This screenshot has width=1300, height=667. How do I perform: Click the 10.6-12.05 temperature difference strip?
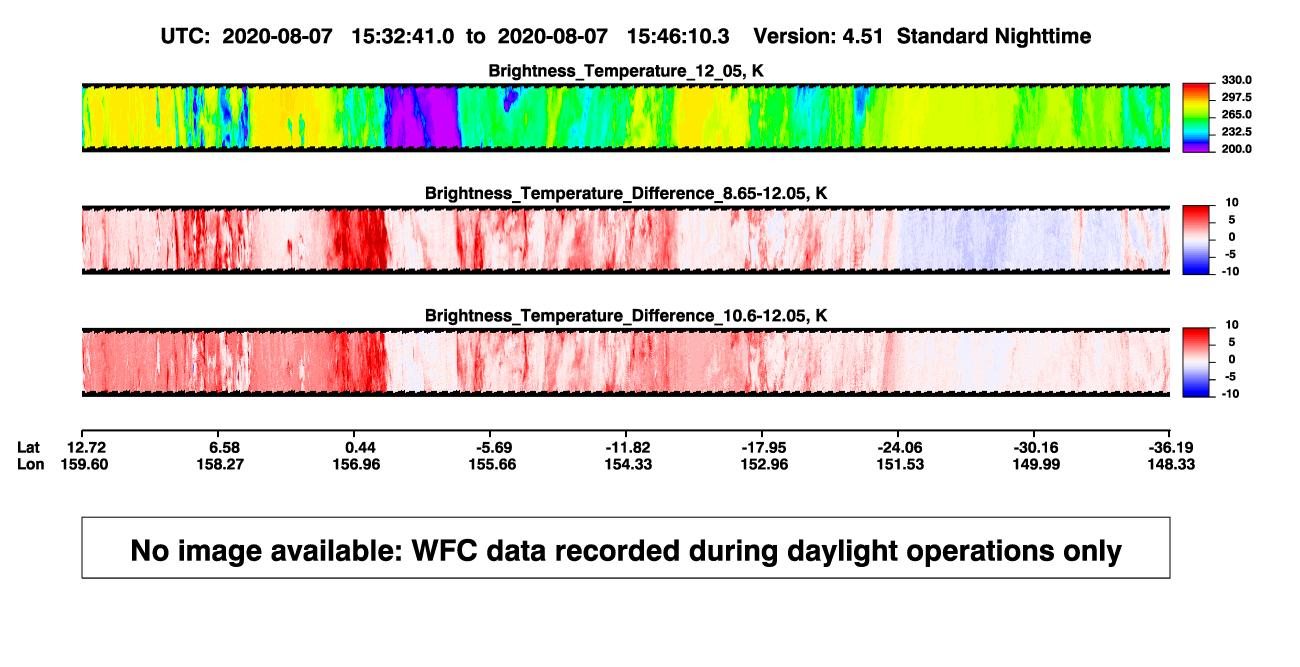point(626,362)
